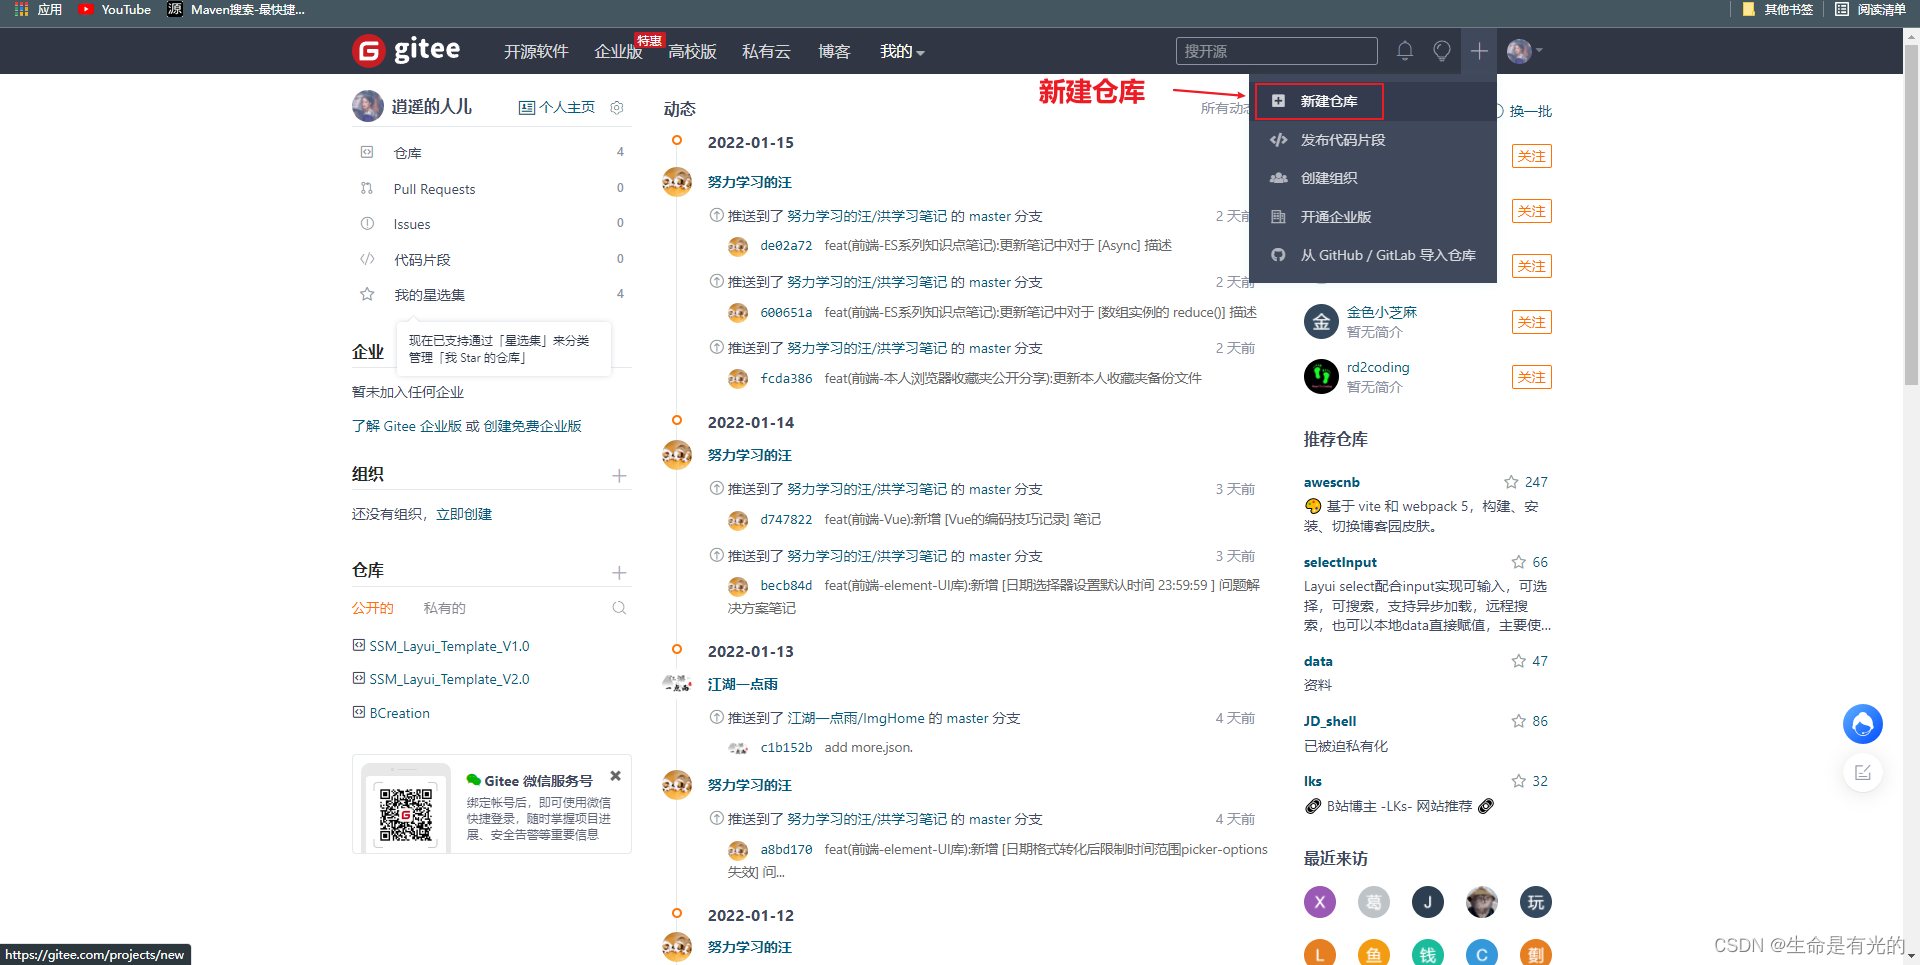Follow 金色小芝麻 with its 关注 button
The width and height of the screenshot is (1920, 965).
[x=1531, y=321]
